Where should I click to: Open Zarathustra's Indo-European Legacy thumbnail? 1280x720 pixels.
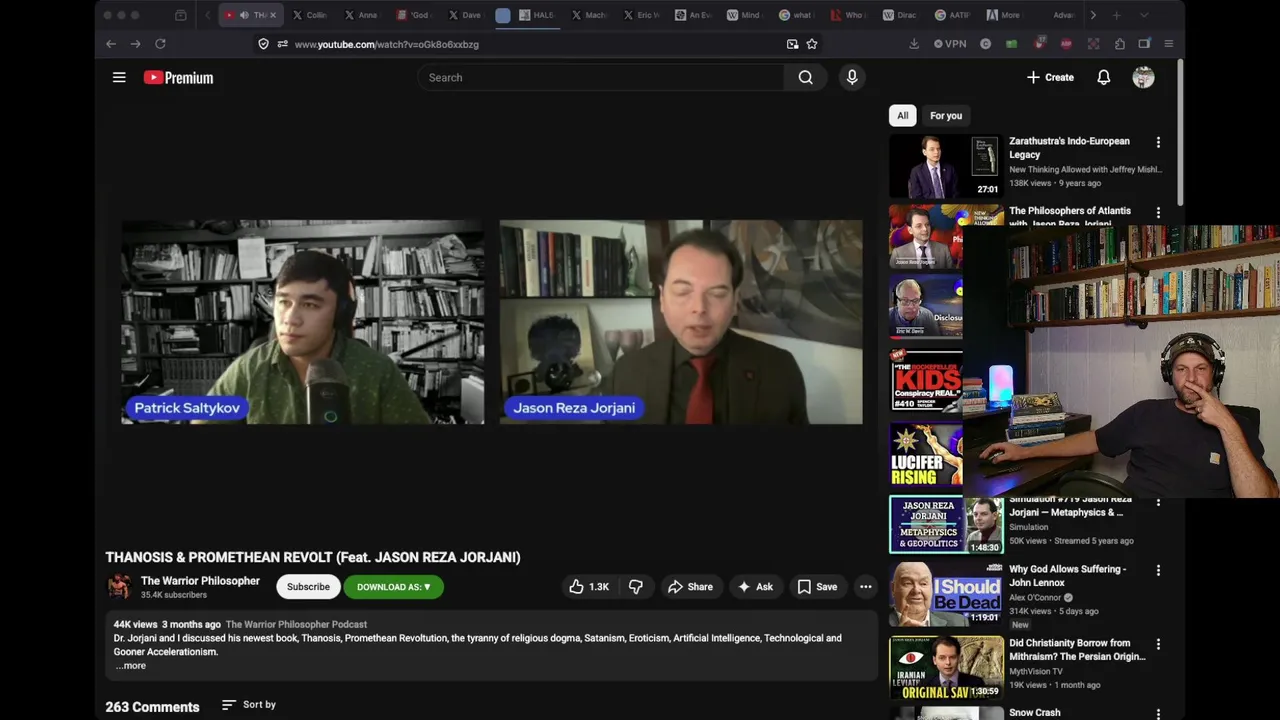(946, 166)
